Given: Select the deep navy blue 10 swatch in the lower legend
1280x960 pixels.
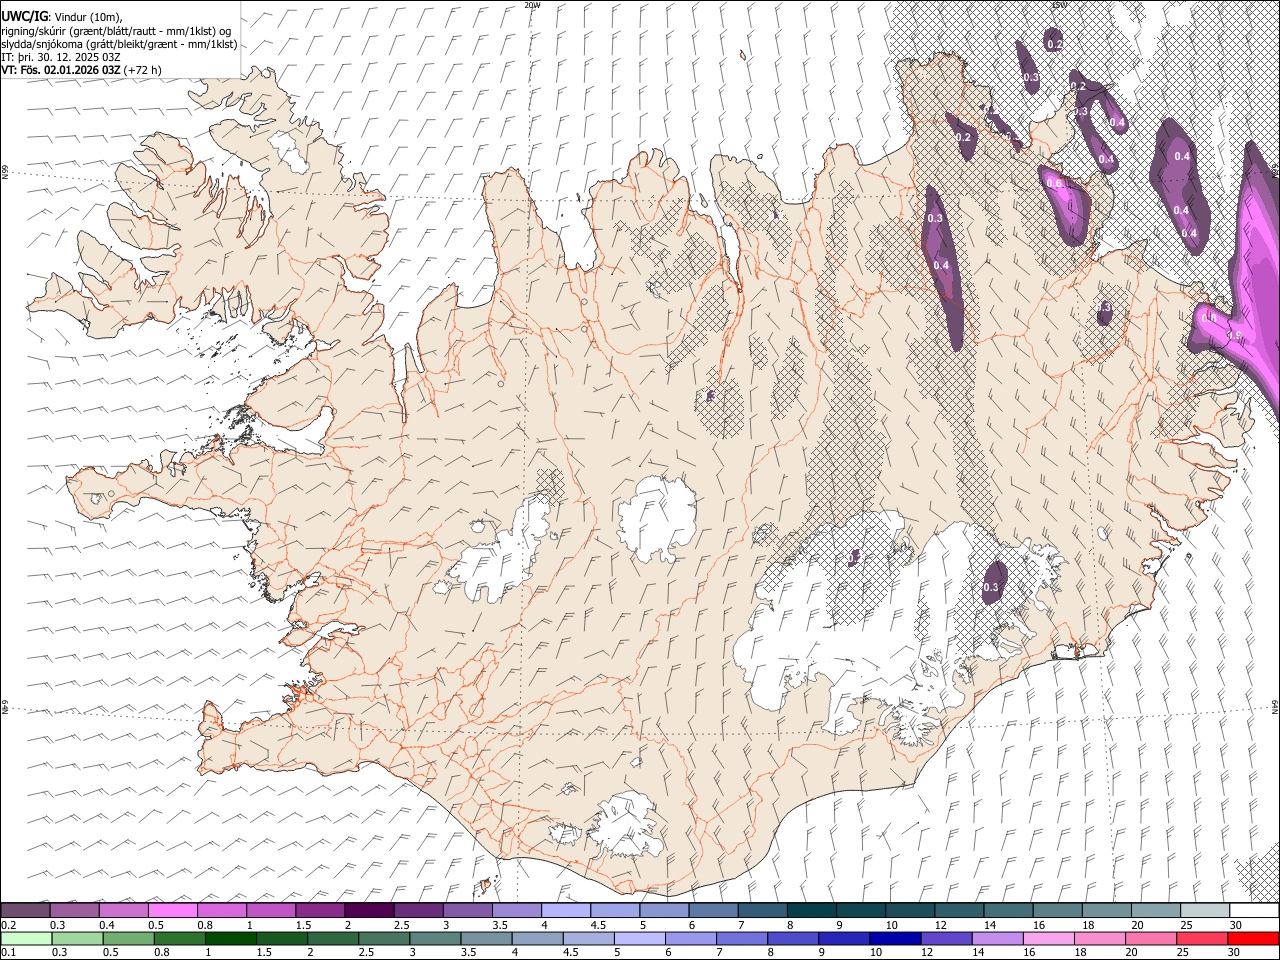Looking at the screenshot, I should click(x=896, y=939).
